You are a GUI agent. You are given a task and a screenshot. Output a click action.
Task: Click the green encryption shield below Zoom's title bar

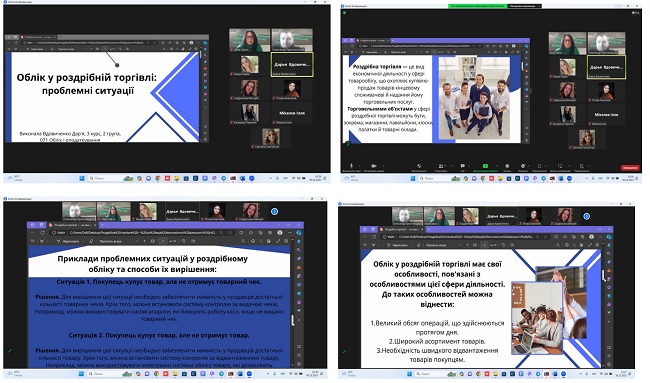coord(344,12)
